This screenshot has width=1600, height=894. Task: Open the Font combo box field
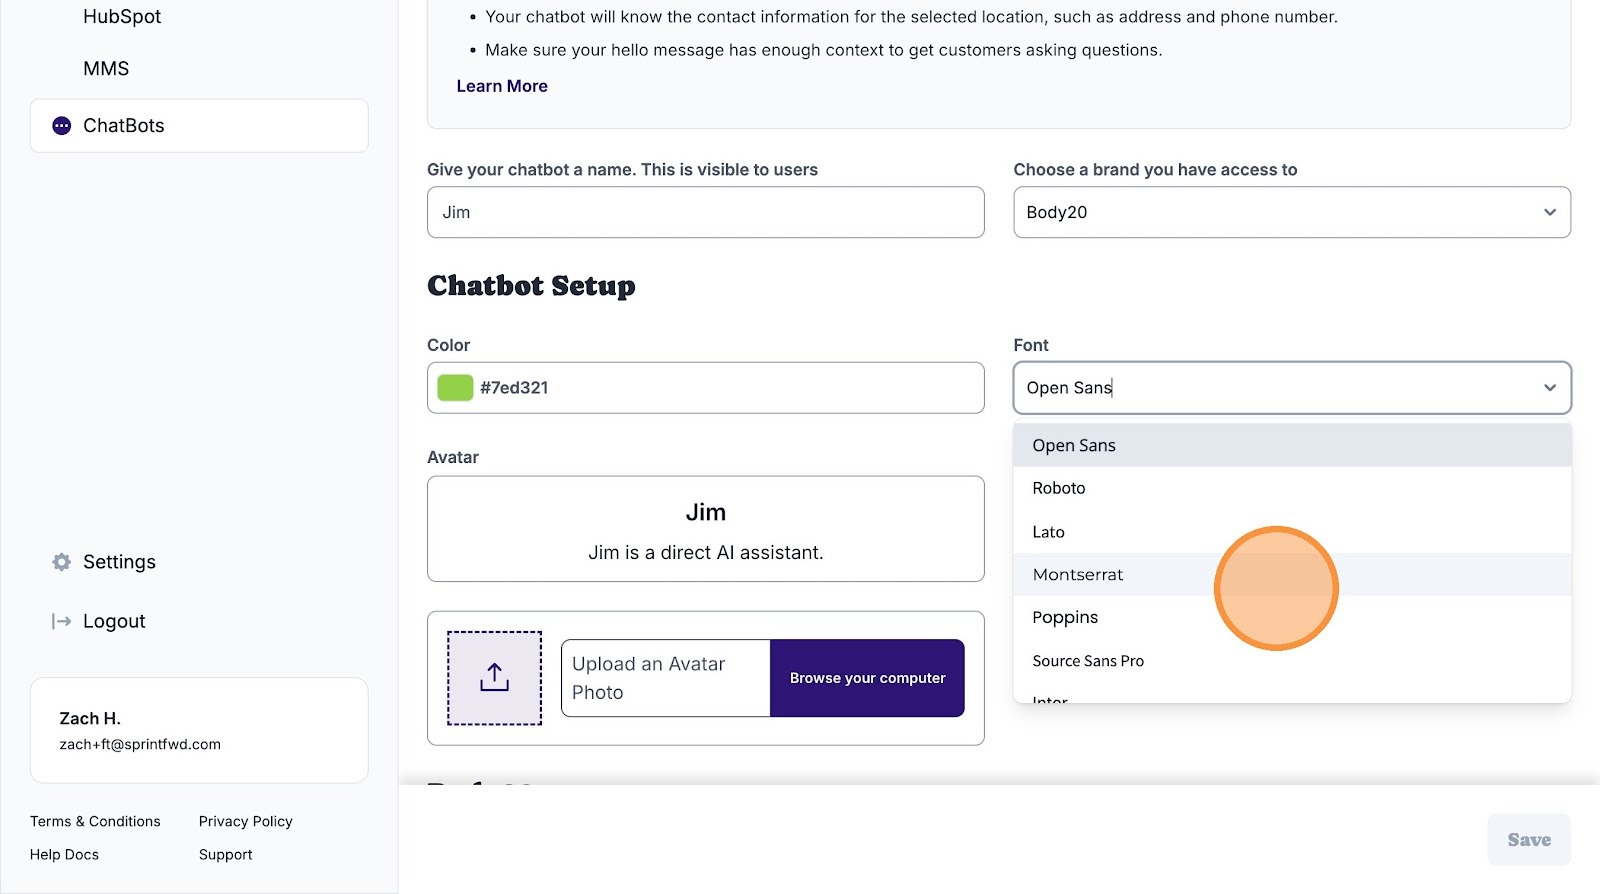pos(1270,388)
